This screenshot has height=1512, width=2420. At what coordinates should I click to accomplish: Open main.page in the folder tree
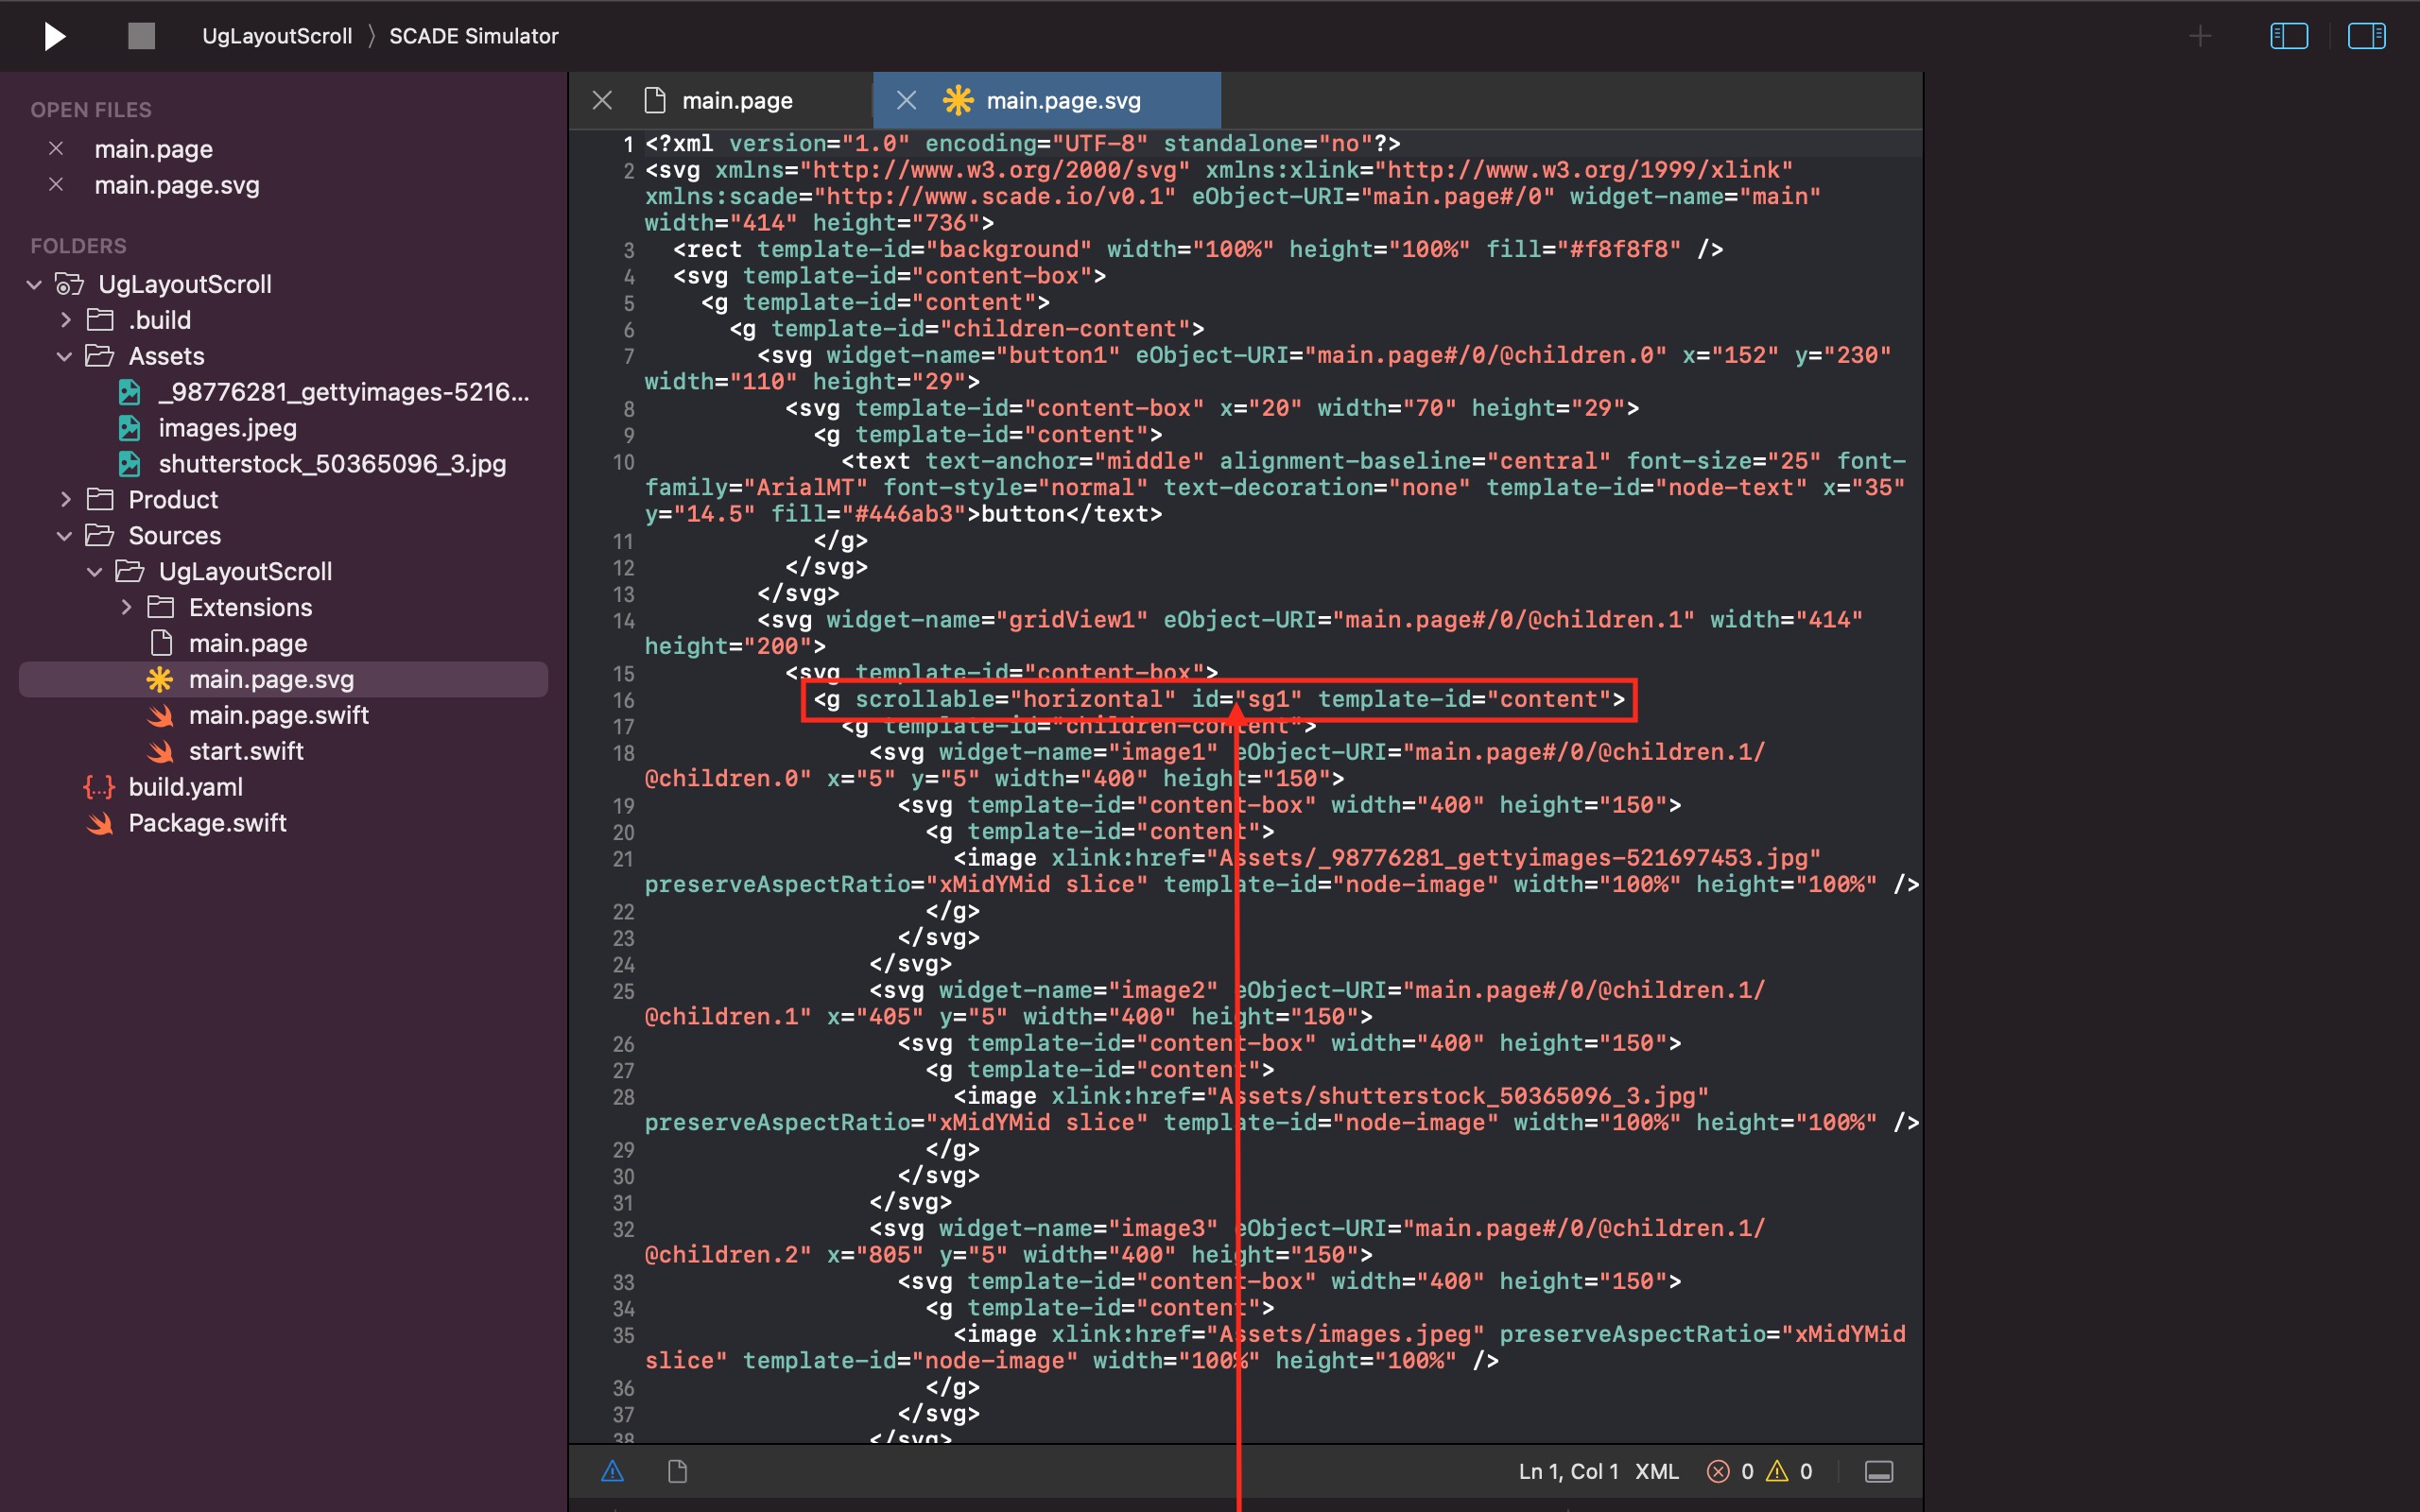pos(248,643)
